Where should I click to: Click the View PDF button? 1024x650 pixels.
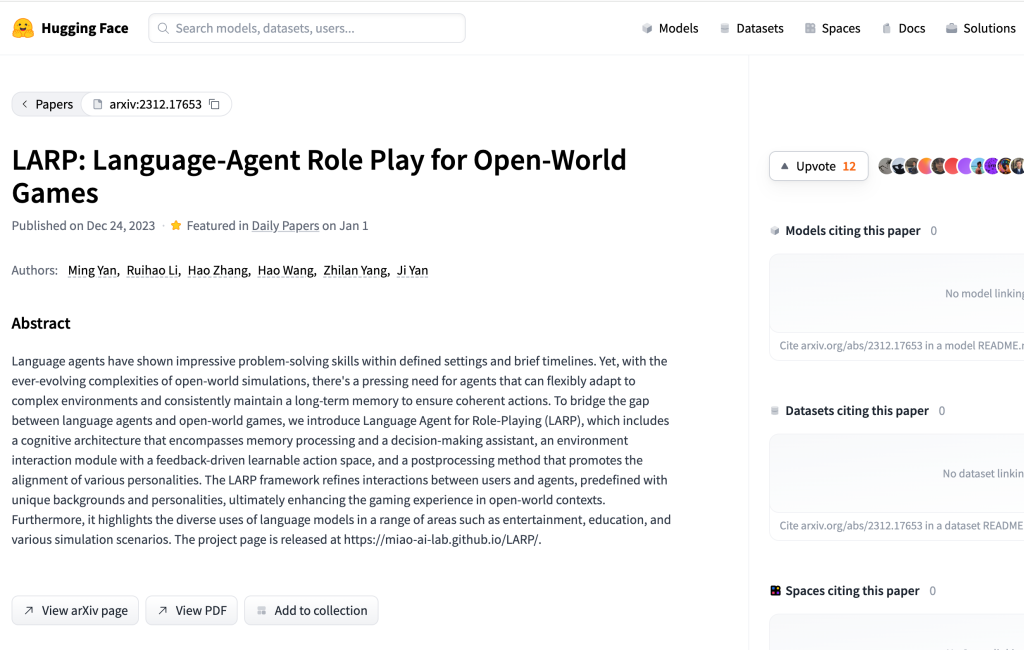point(191,610)
